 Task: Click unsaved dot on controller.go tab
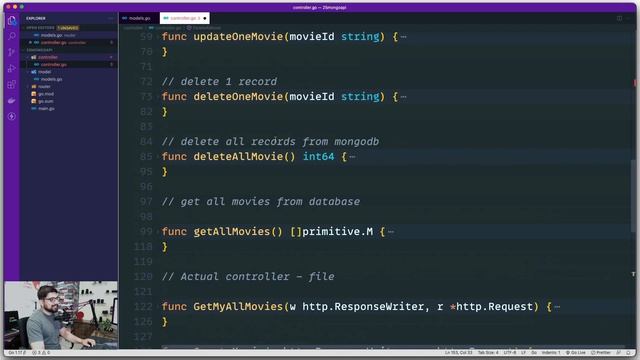point(205,18)
